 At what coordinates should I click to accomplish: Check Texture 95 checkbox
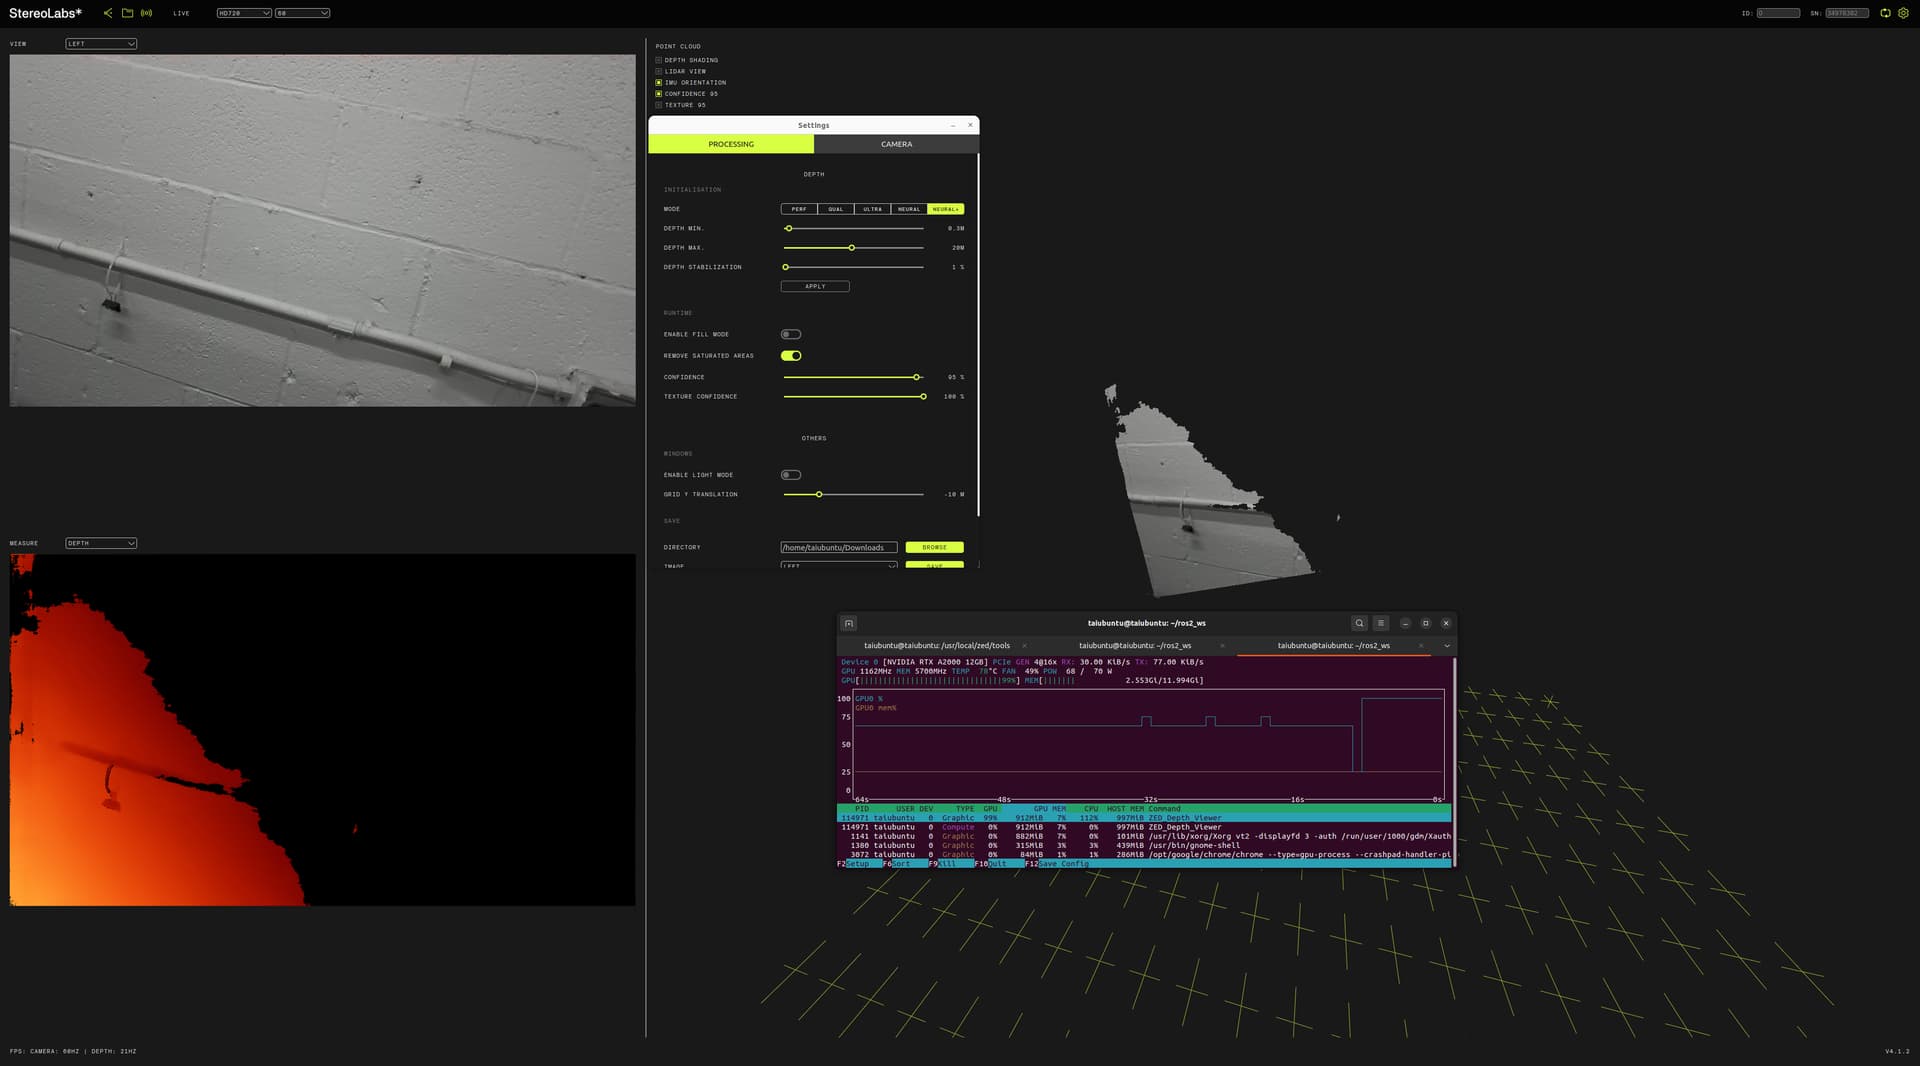click(658, 105)
